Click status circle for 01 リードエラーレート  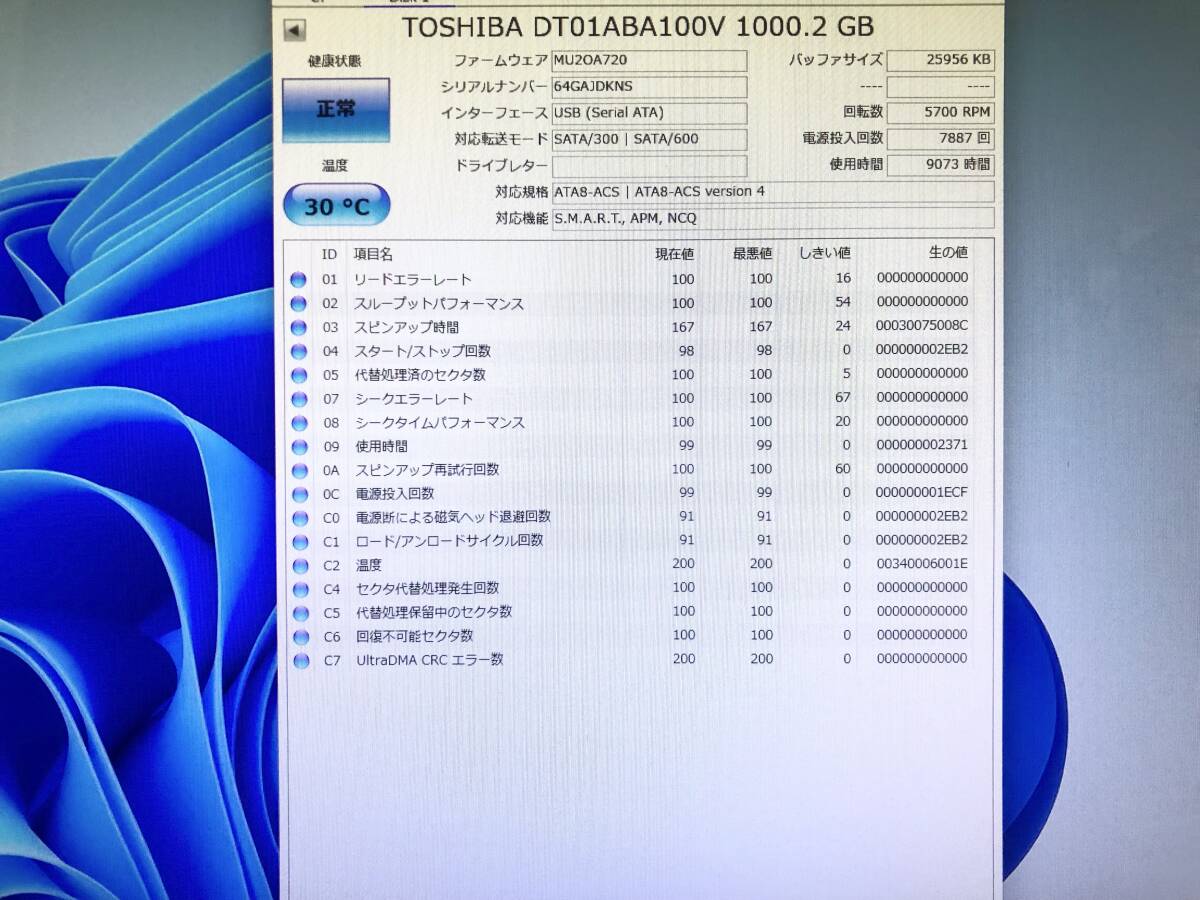(298, 279)
